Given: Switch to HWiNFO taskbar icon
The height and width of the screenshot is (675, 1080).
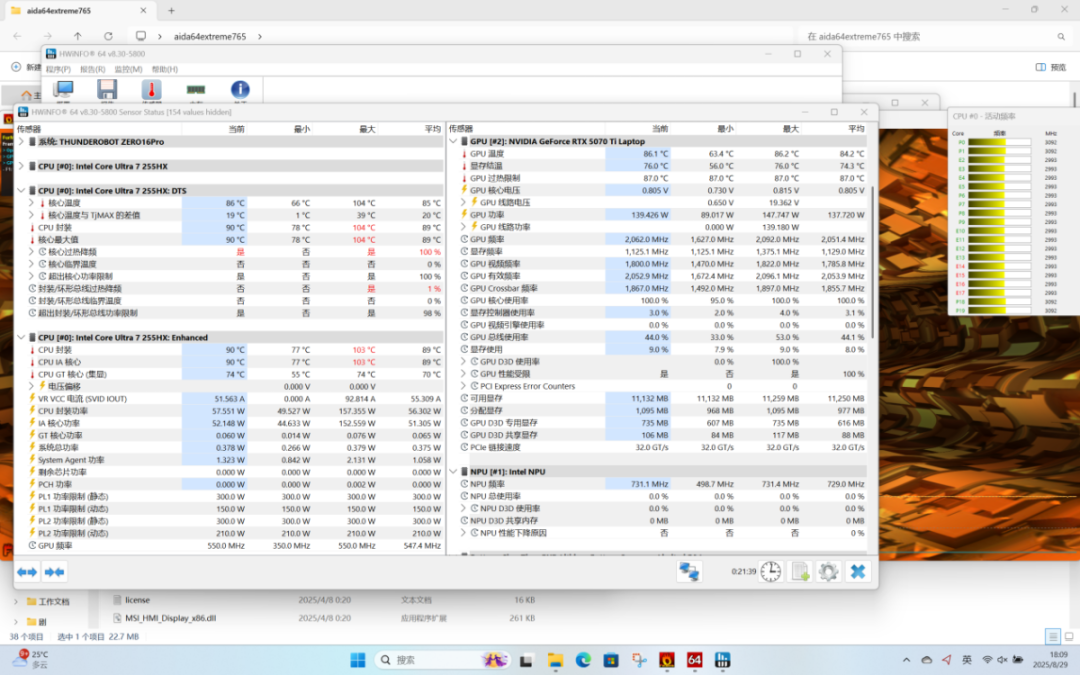Looking at the screenshot, I should pos(722,660).
